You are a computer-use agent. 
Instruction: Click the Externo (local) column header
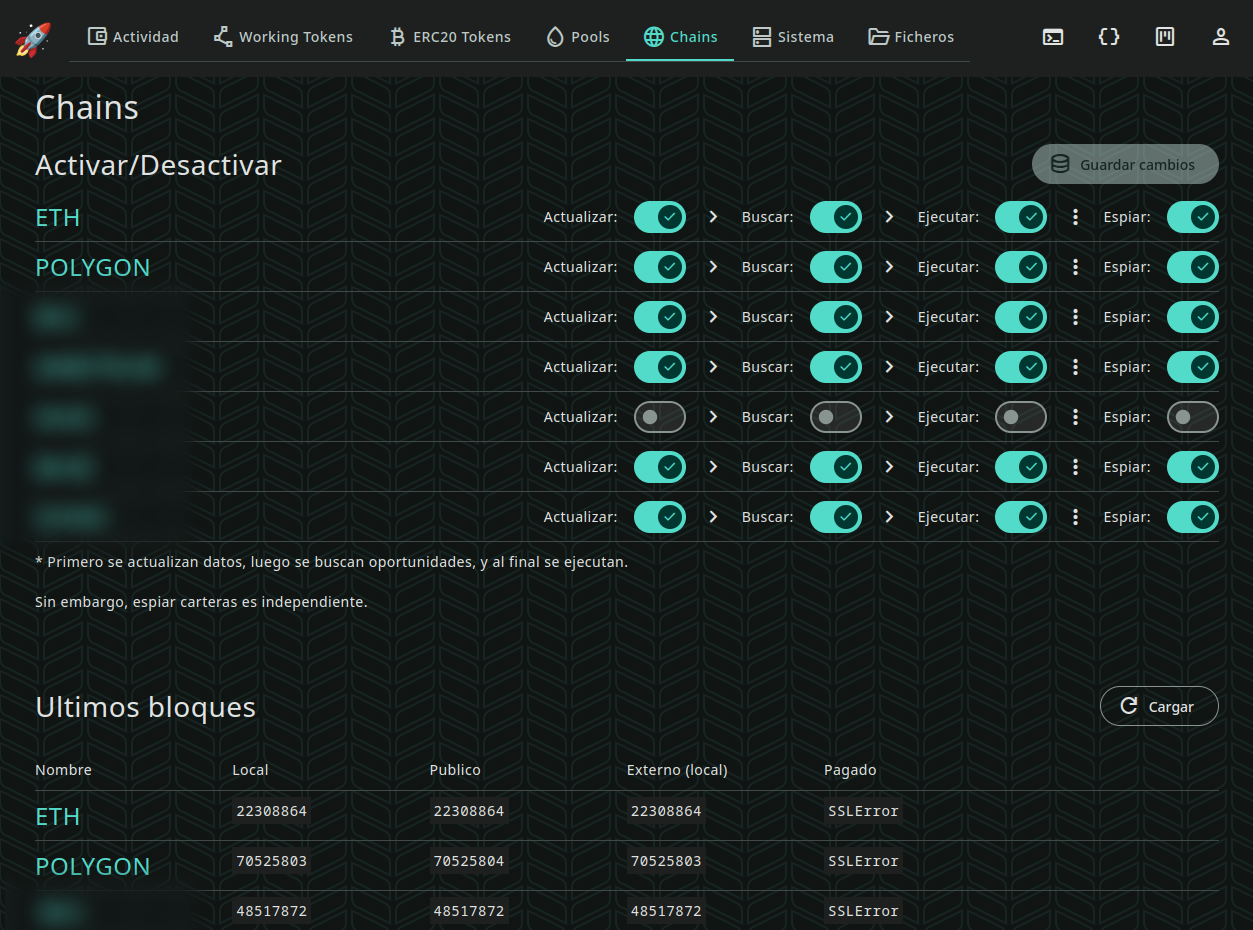(677, 770)
